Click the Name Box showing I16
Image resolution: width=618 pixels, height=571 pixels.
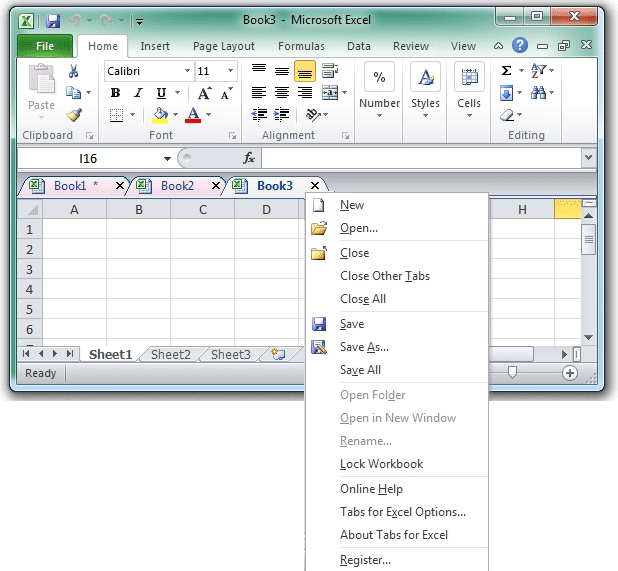(88, 158)
